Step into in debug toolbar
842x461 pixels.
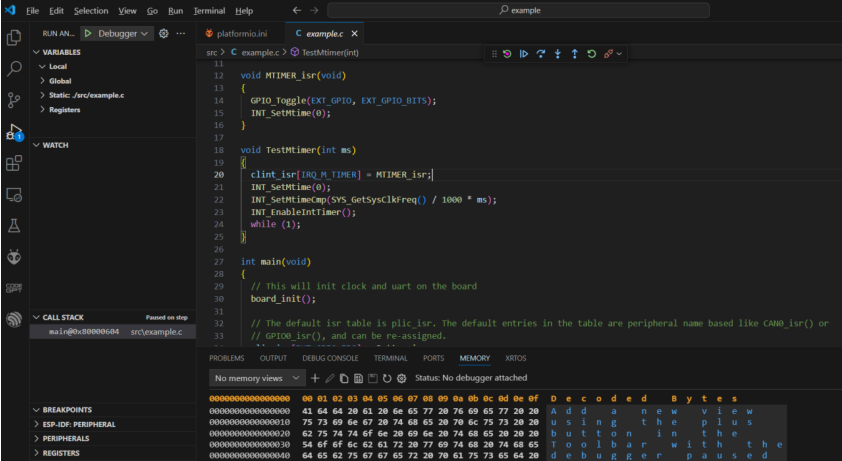point(557,54)
